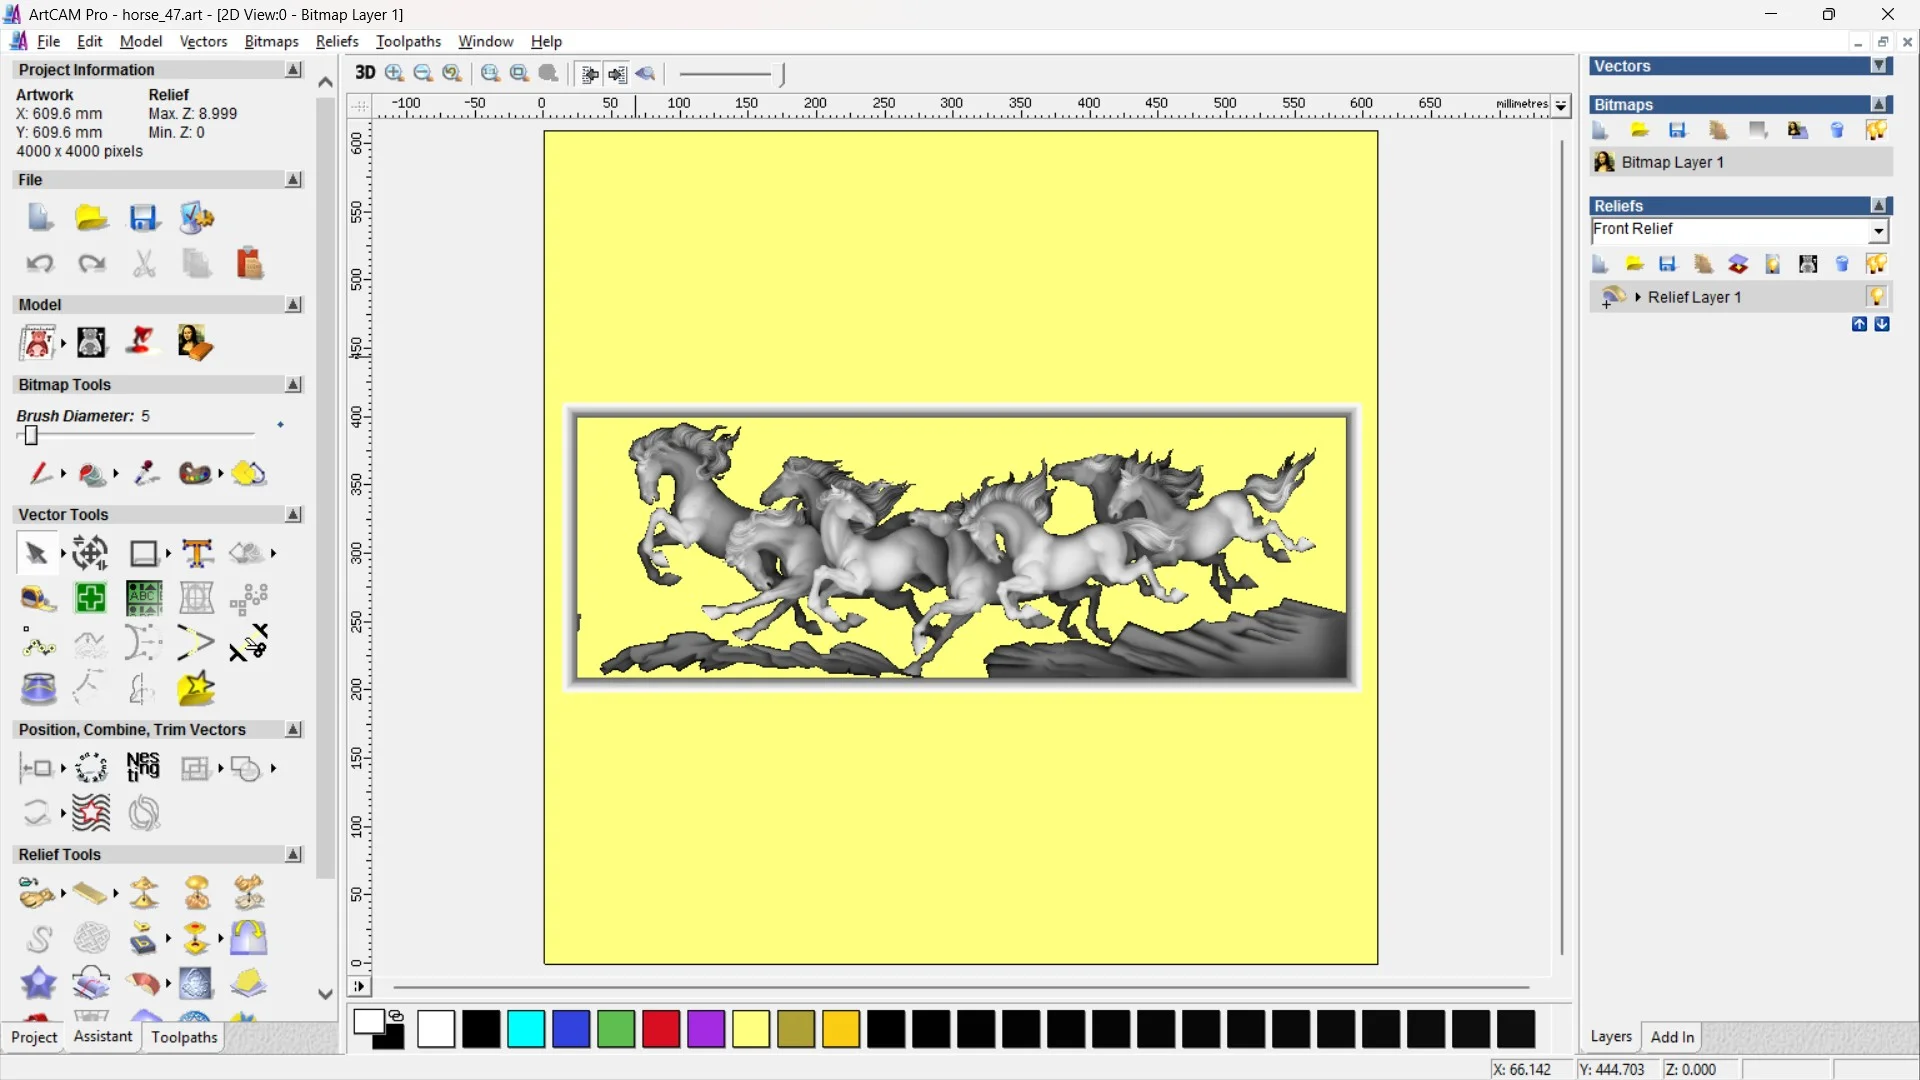
Task: Toggle all relief layers visibility
Action: [x=1877, y=263]
